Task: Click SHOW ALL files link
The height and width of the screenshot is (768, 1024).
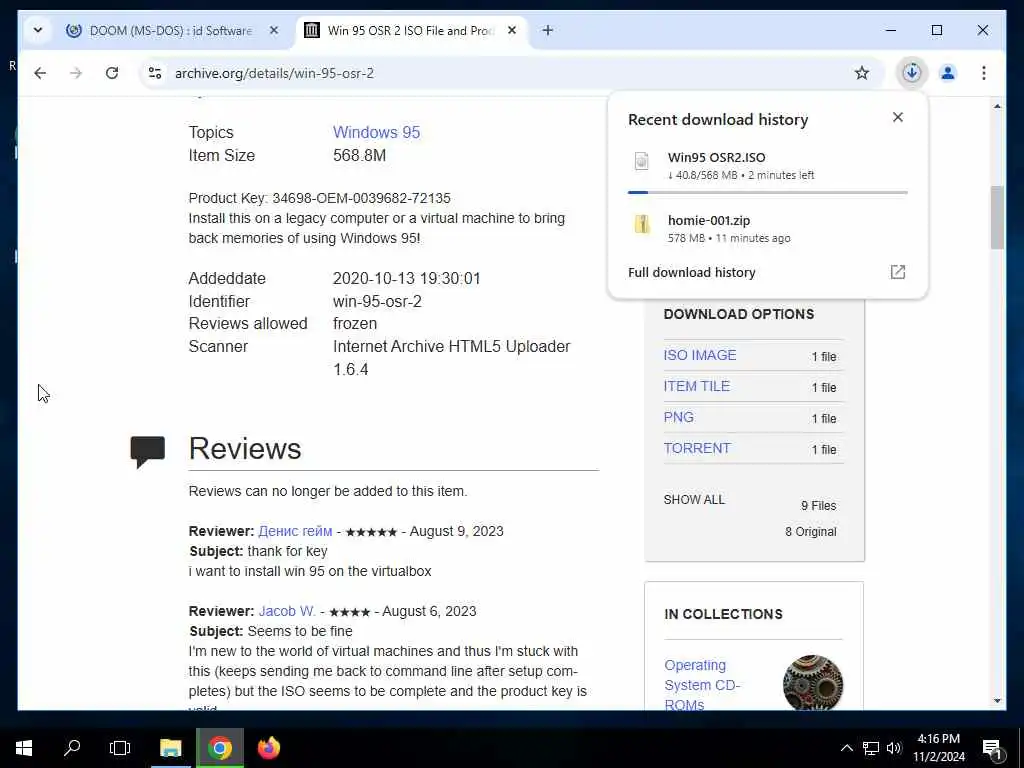Action: click(694, 500)
